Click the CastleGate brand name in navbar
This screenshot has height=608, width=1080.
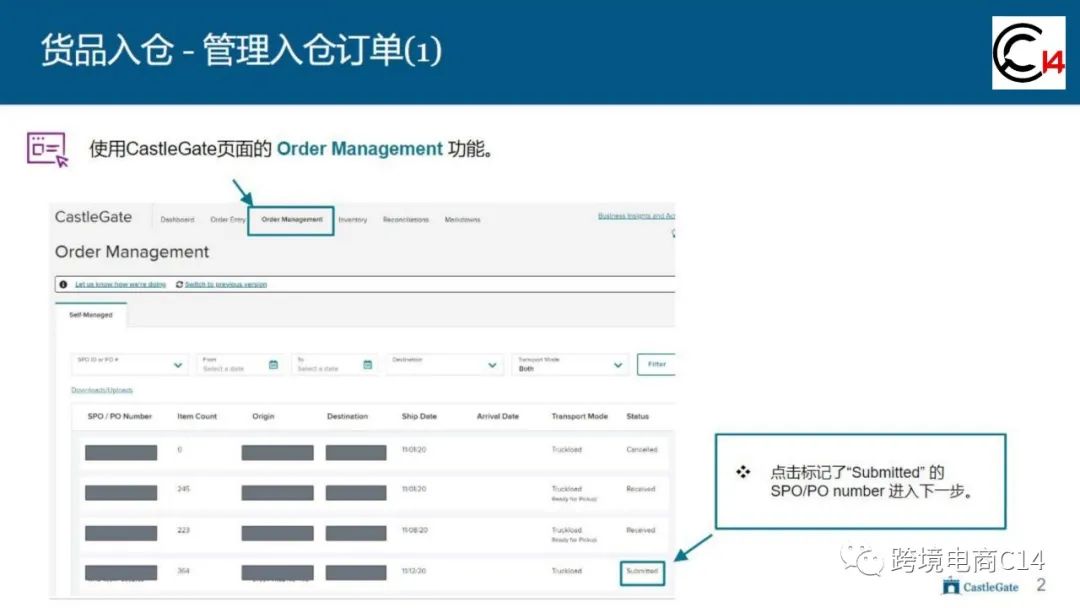click(93, 217)
